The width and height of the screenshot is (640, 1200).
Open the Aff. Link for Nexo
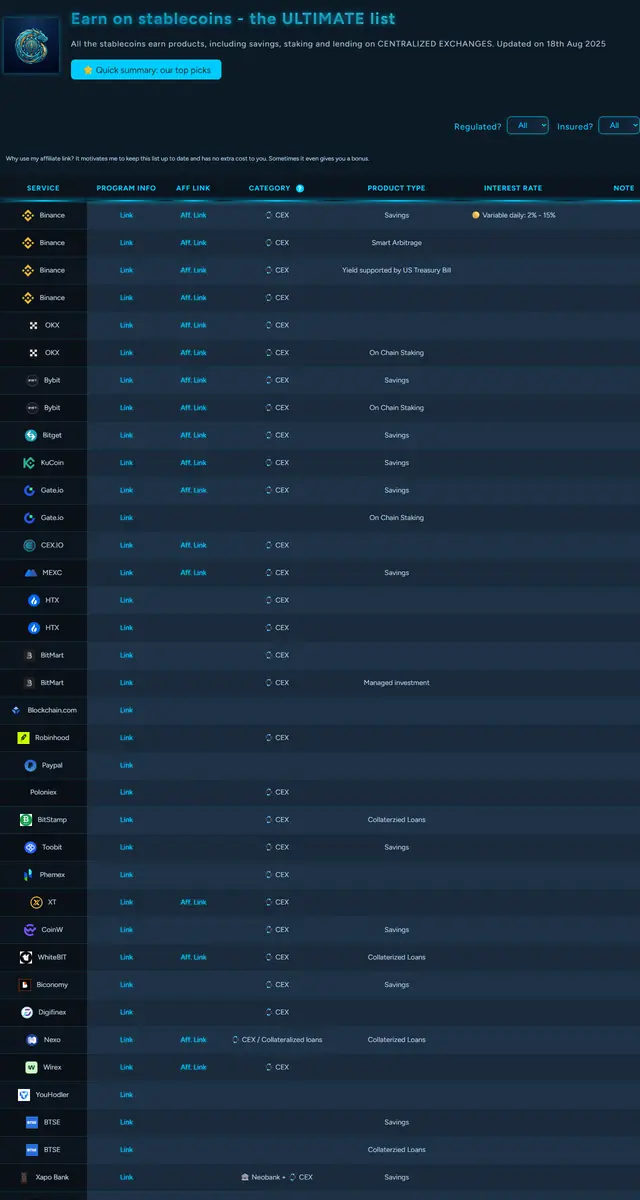tap(193, 1040)
